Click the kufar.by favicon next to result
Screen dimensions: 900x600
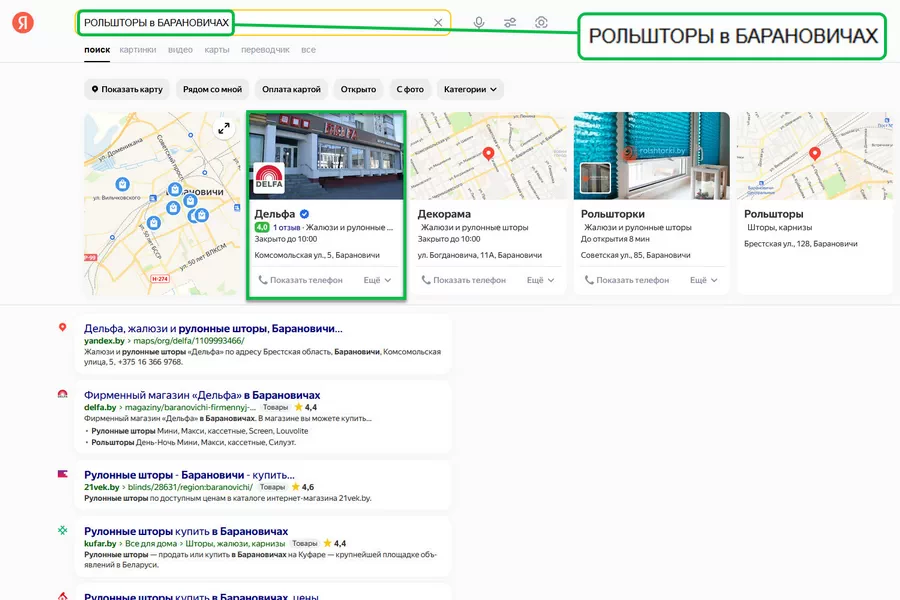click(63, 530)
